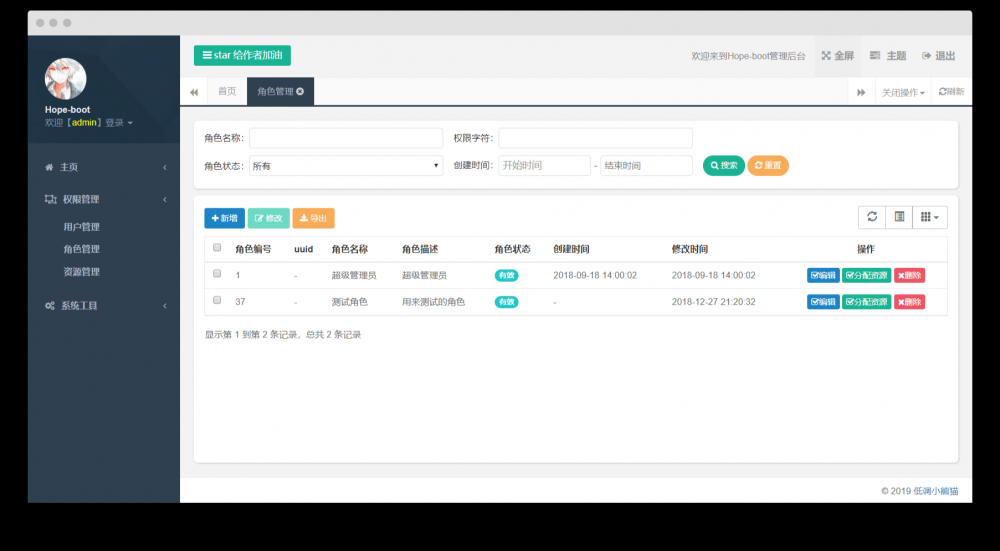The image size is (1000, 551).
Task: Select 用户管理 in the sidebar
Action: pyautogui.click(x=82, y=226)
